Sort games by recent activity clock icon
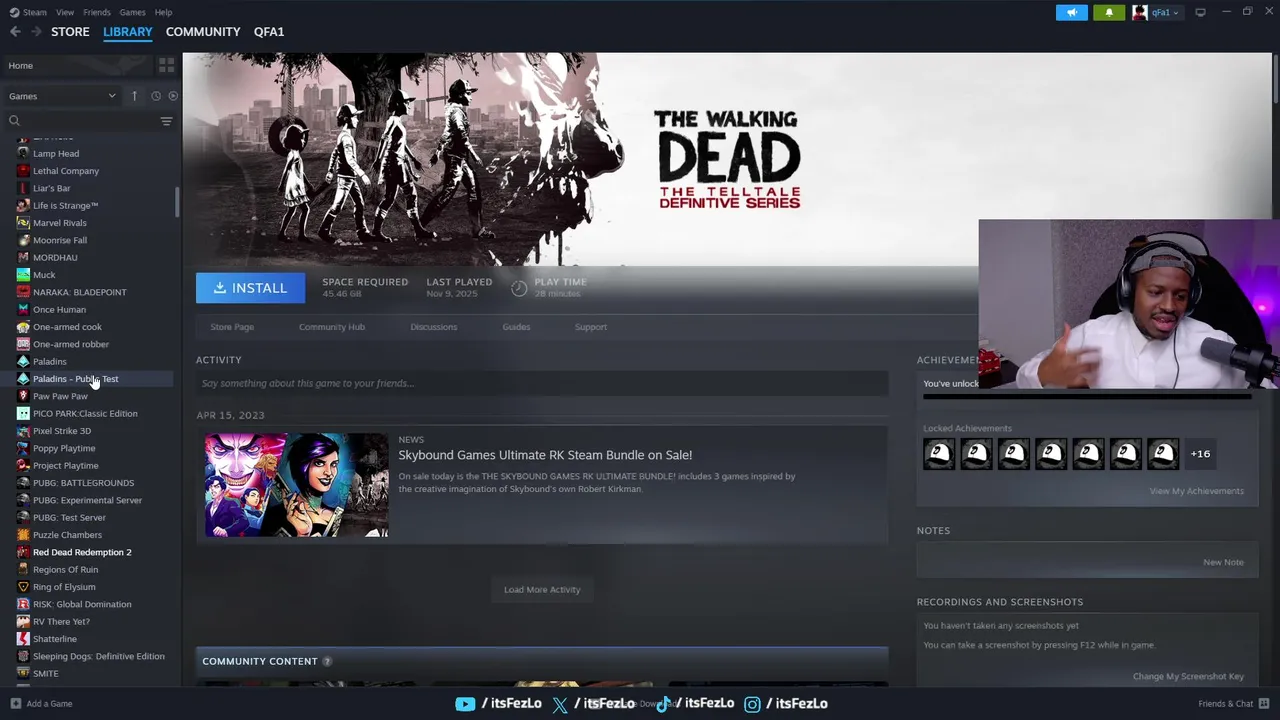The height and width of the screenshot is (720, 1280). (x=156, y=96)
